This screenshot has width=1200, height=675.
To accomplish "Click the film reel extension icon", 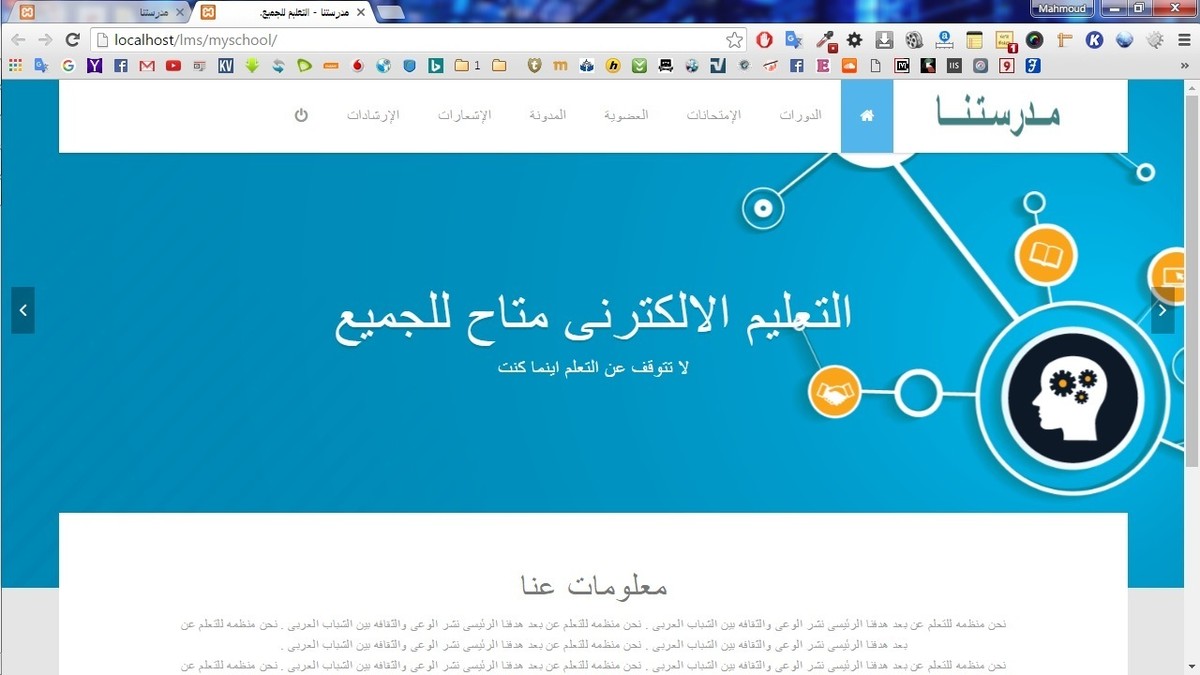I will 914,40.
